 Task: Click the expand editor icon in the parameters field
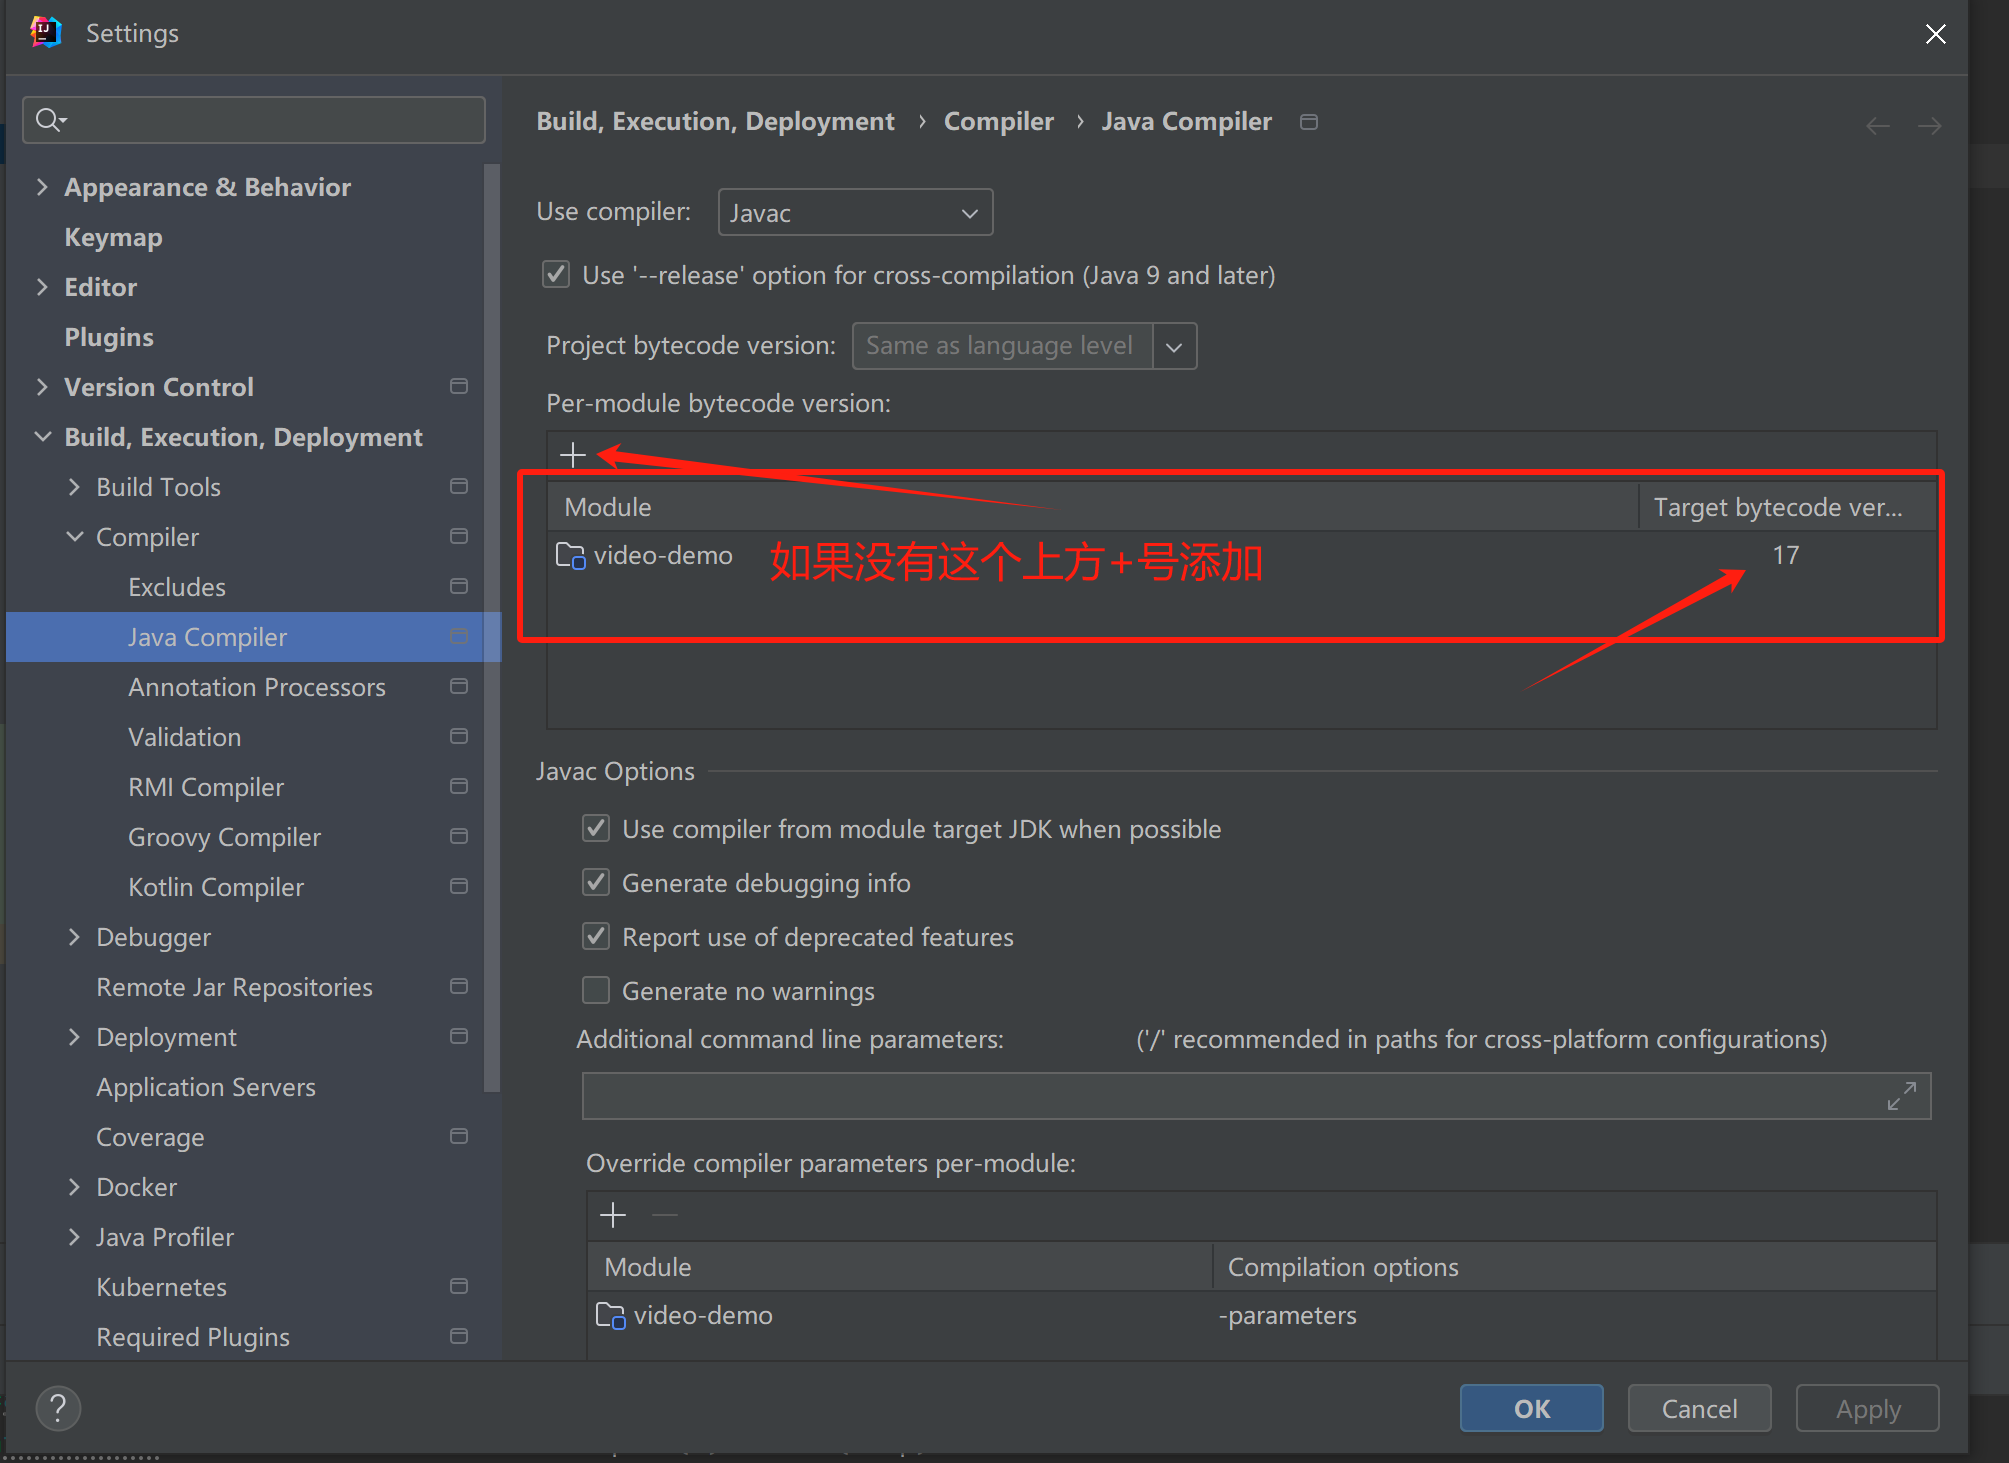tap(1902, 1096)
